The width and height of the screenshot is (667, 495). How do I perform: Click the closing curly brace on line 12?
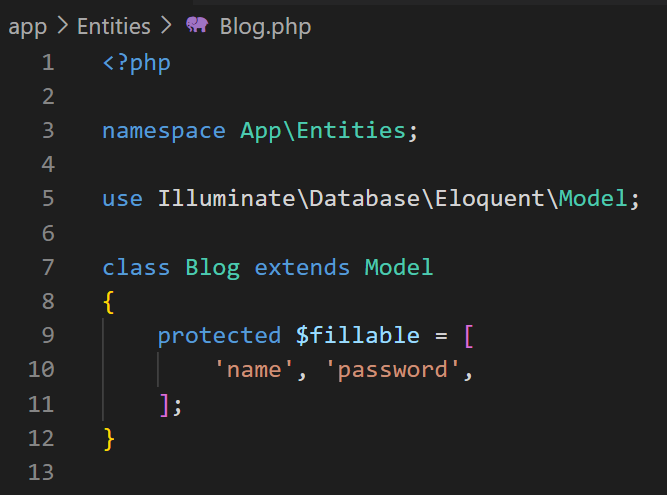tap(109, 439)
